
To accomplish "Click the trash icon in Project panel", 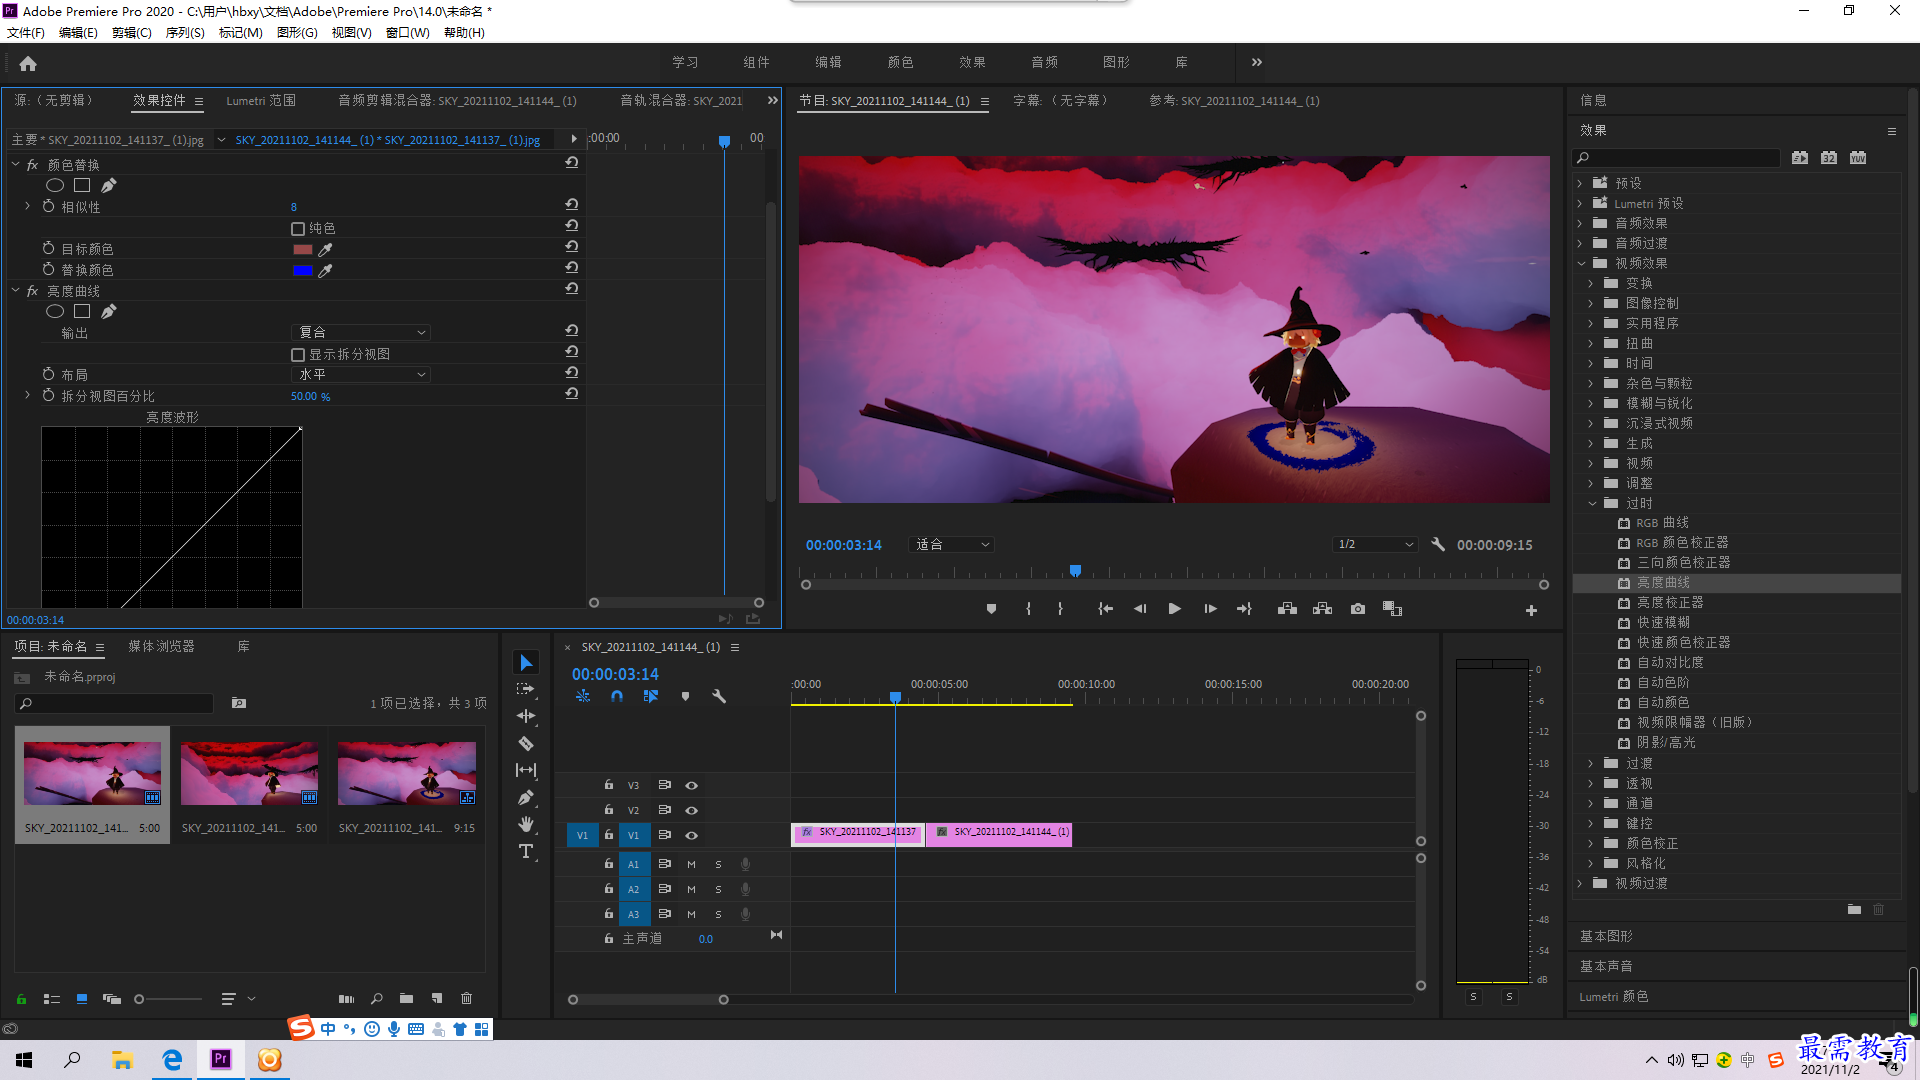I will click(x=466, y=998).
